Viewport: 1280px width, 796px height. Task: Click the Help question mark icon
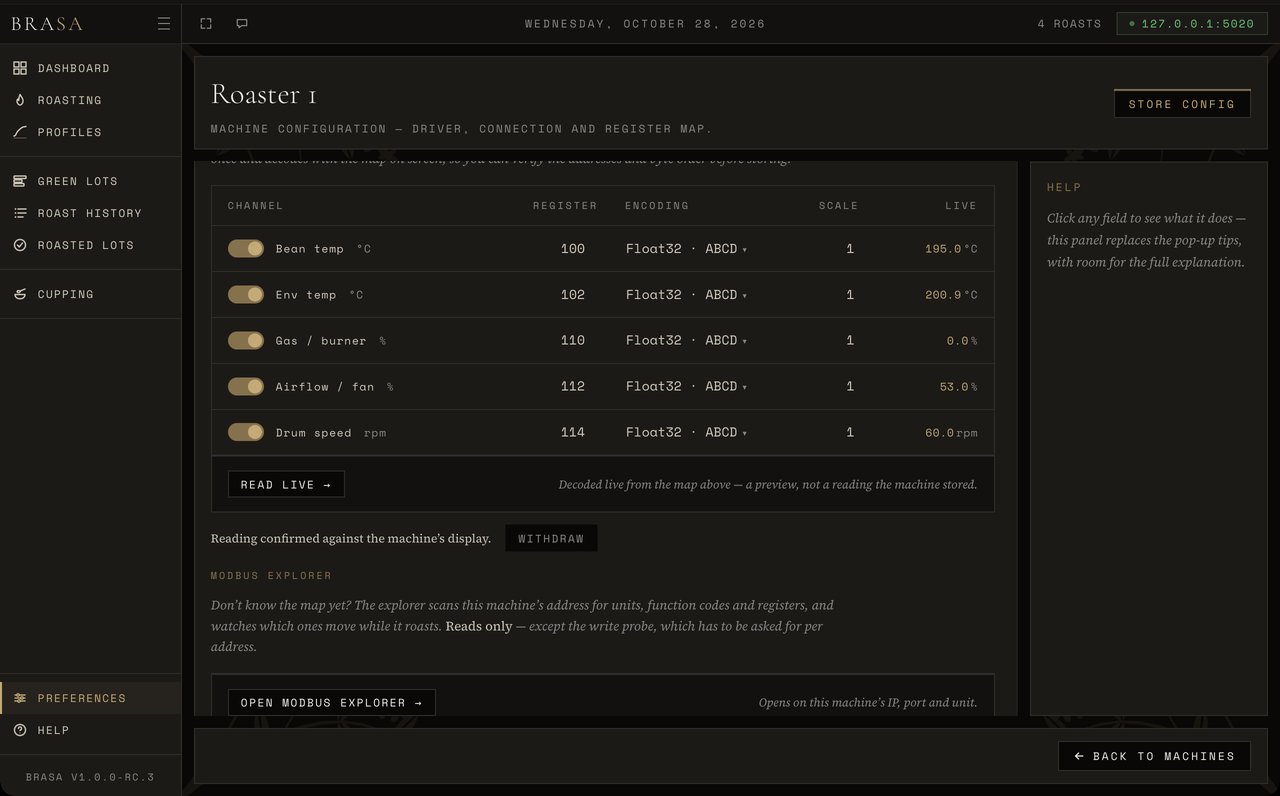20,730
